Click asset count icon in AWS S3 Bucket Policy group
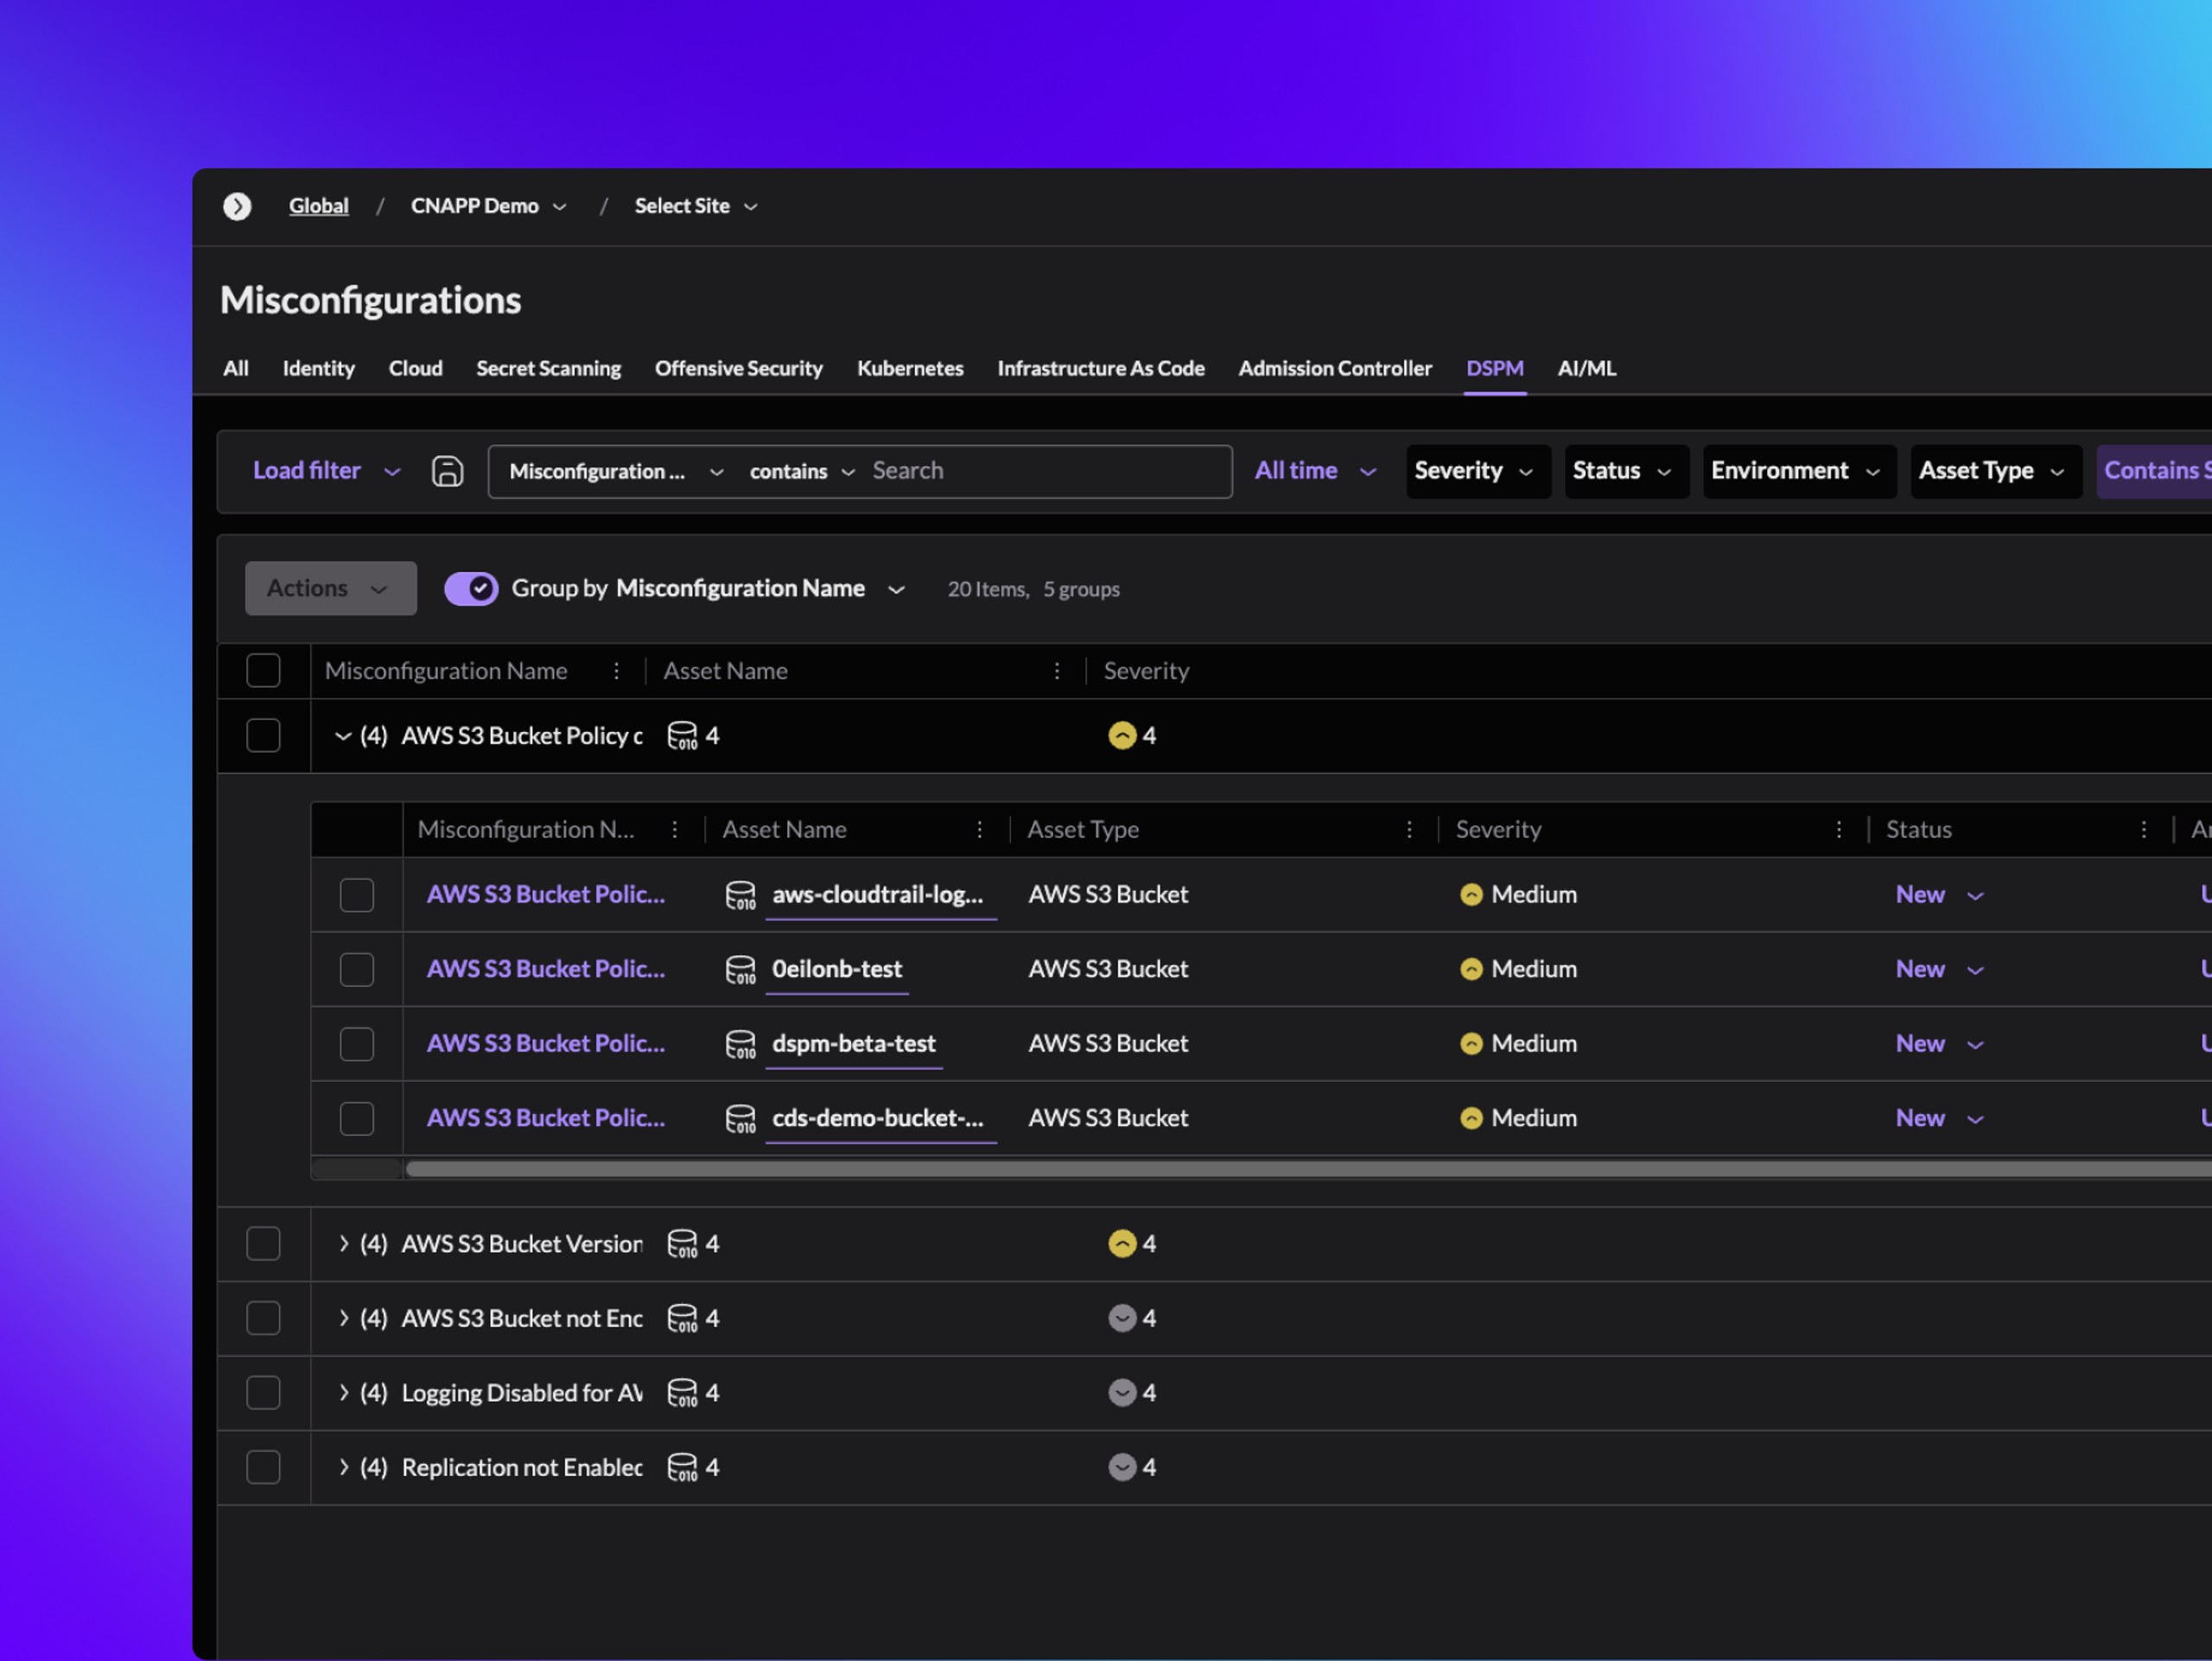The width and height of the screenshot is (2212, 1661). [x=682, y=736]
